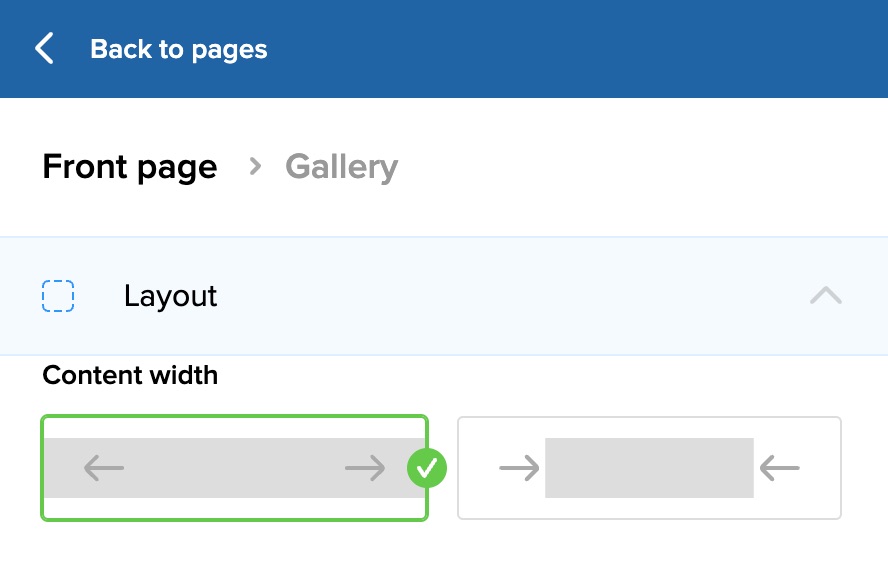Image resolution: width=888 pixels, height=570 pixels.
Task: Click the Back to pages link
Action: [179, 49]
